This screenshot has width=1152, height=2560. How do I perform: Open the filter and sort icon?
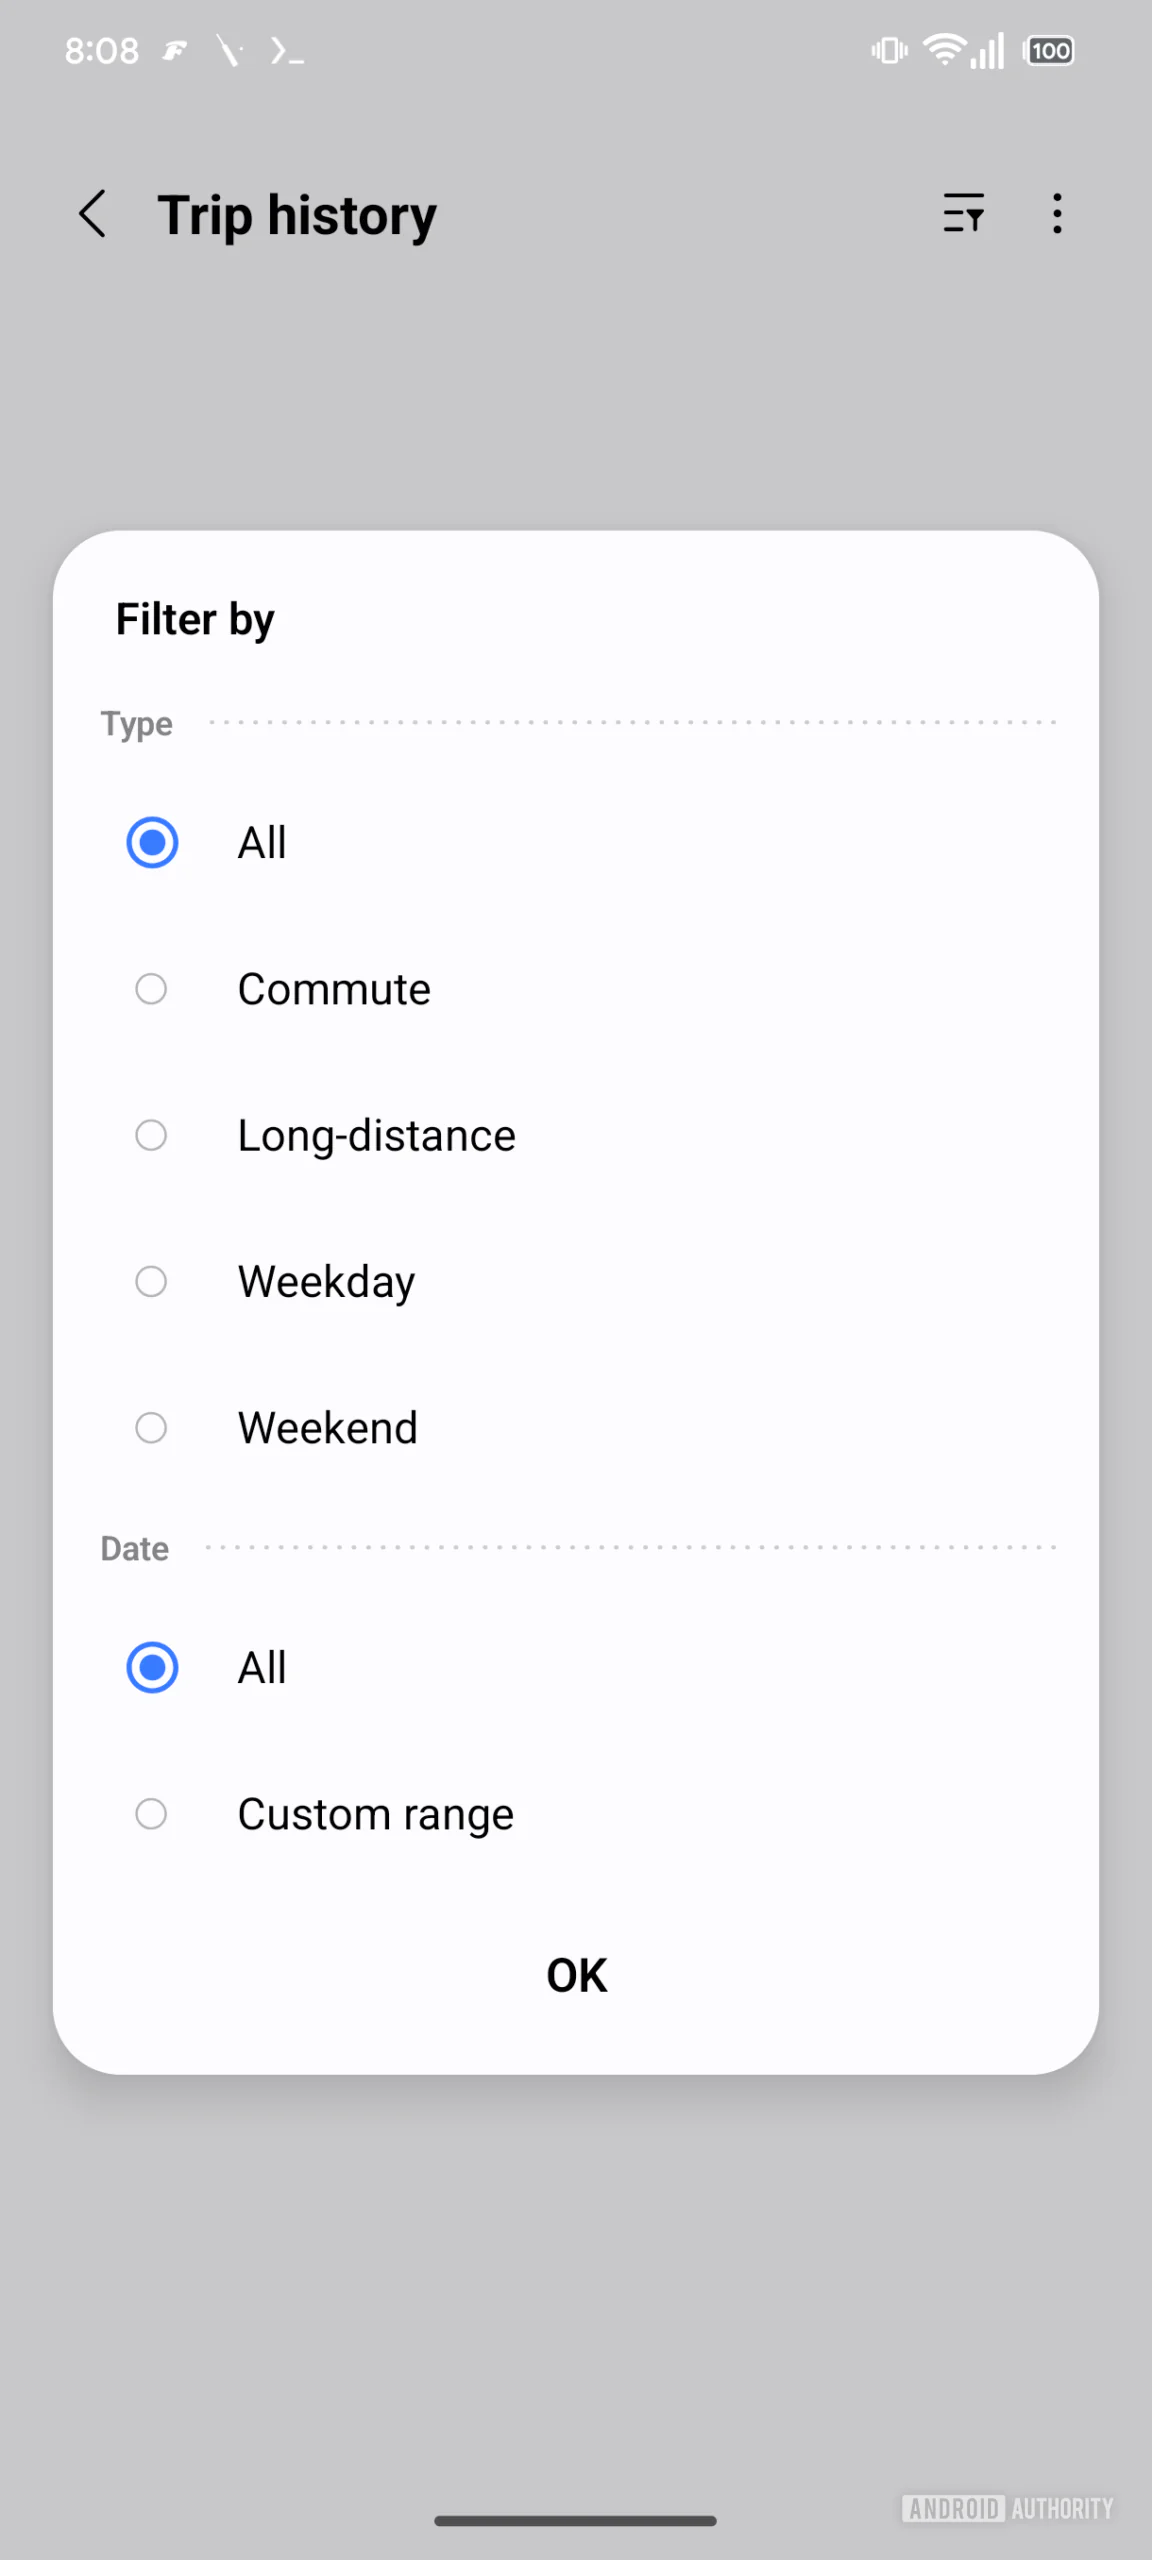[964, 213]
